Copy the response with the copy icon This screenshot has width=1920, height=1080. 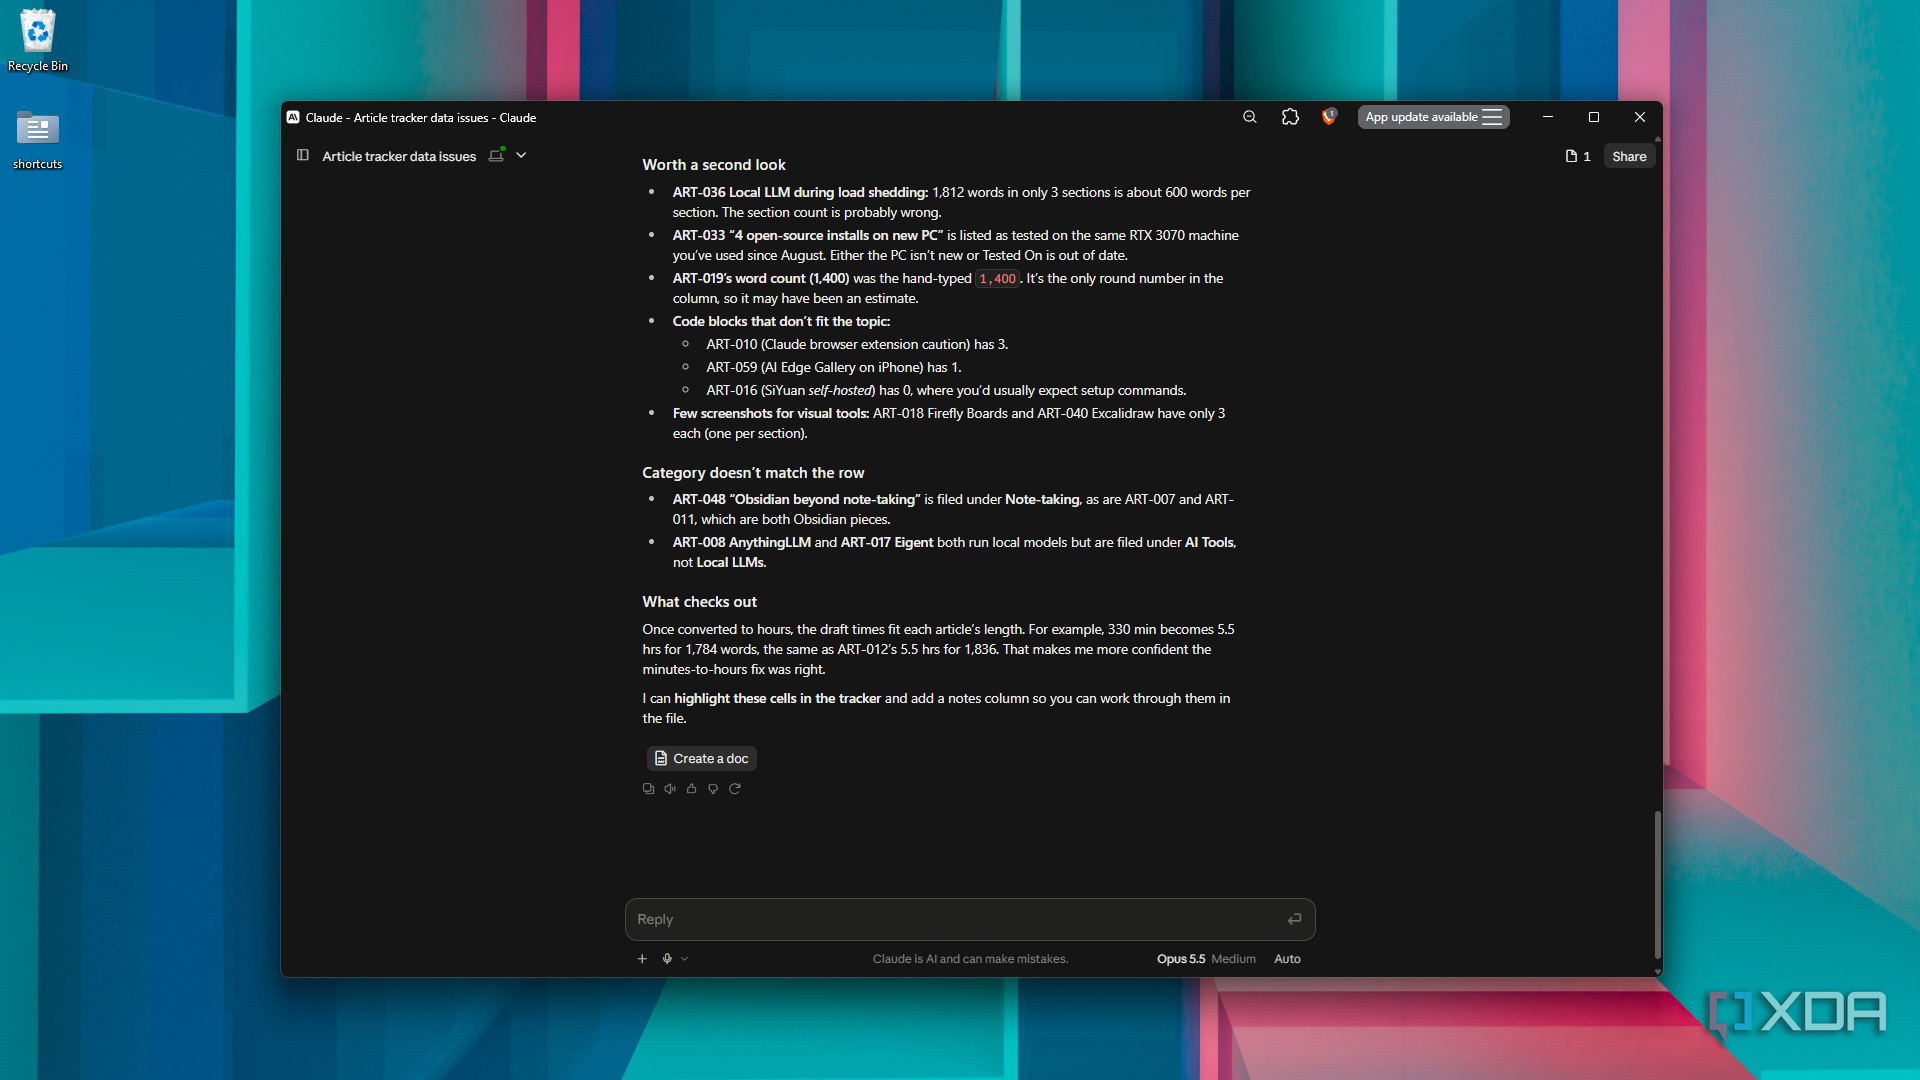[648, 789]
